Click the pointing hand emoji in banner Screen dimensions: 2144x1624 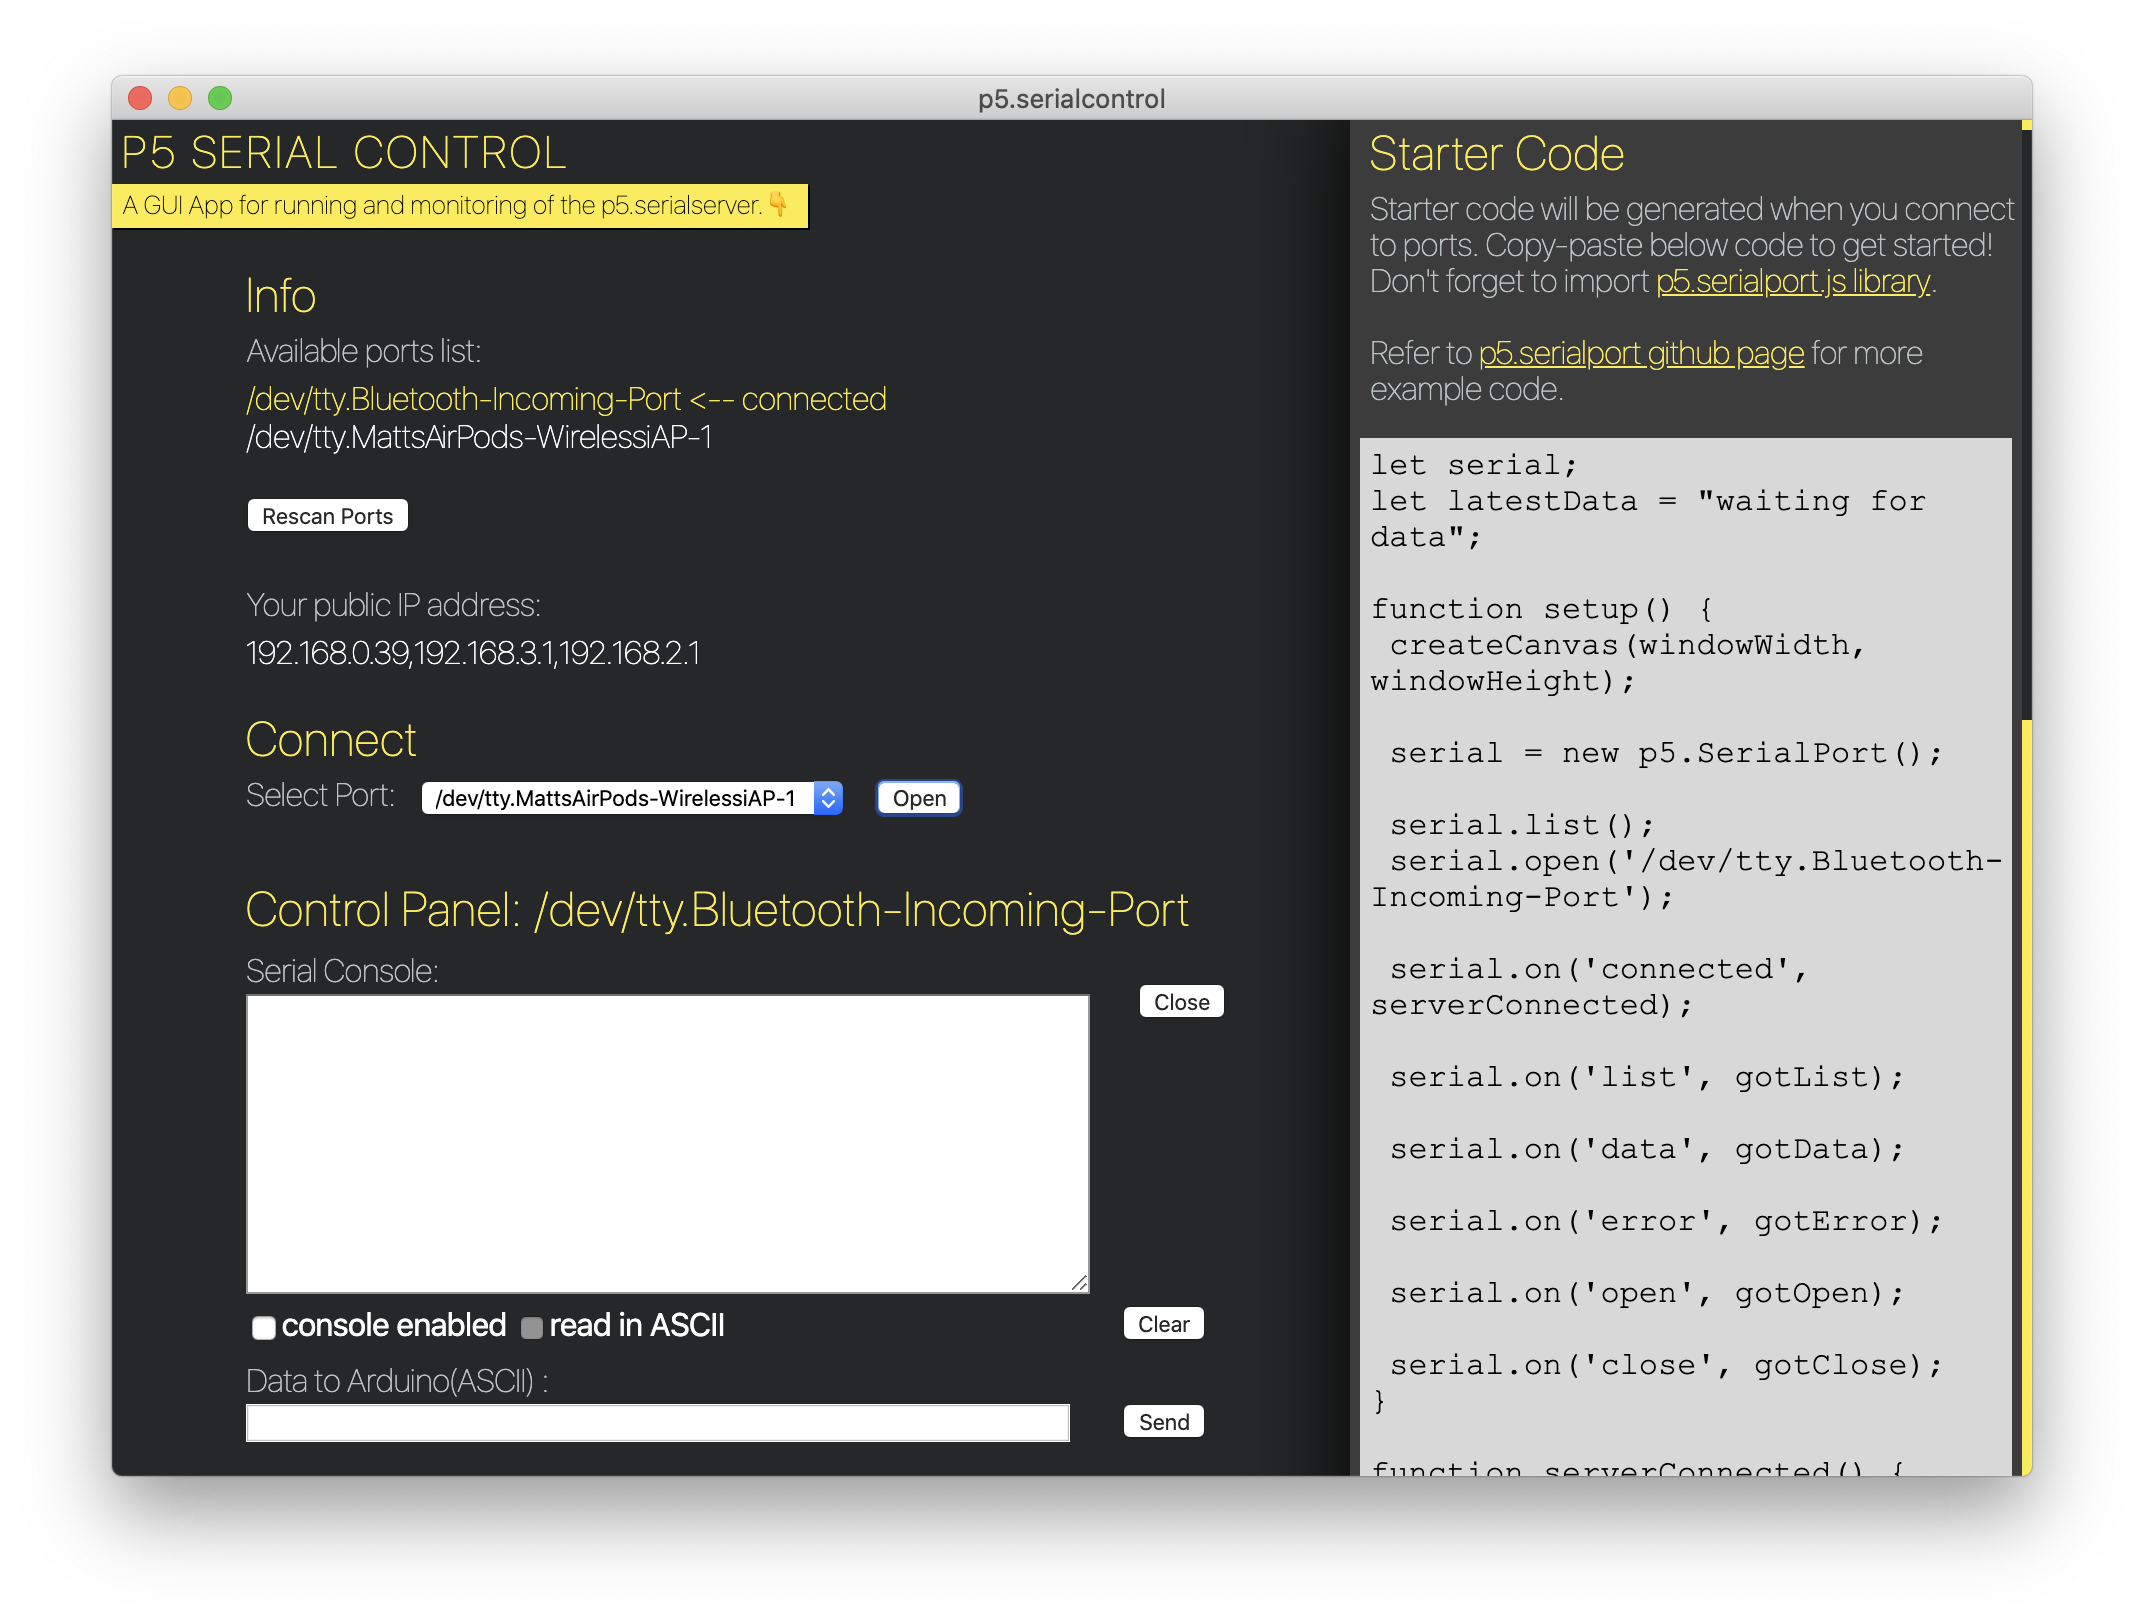[x=778, y=205]
